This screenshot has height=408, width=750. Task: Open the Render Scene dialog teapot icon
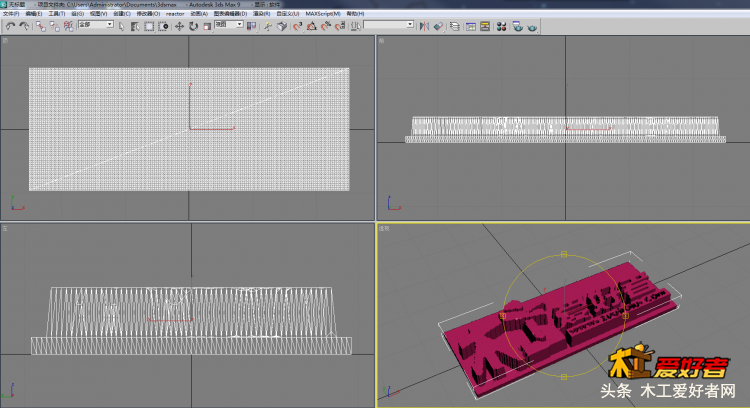[518, 26]
